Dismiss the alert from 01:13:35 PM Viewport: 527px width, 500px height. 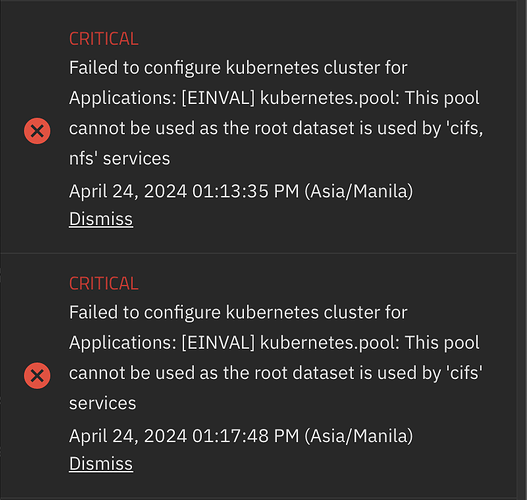tap(101, 219)
